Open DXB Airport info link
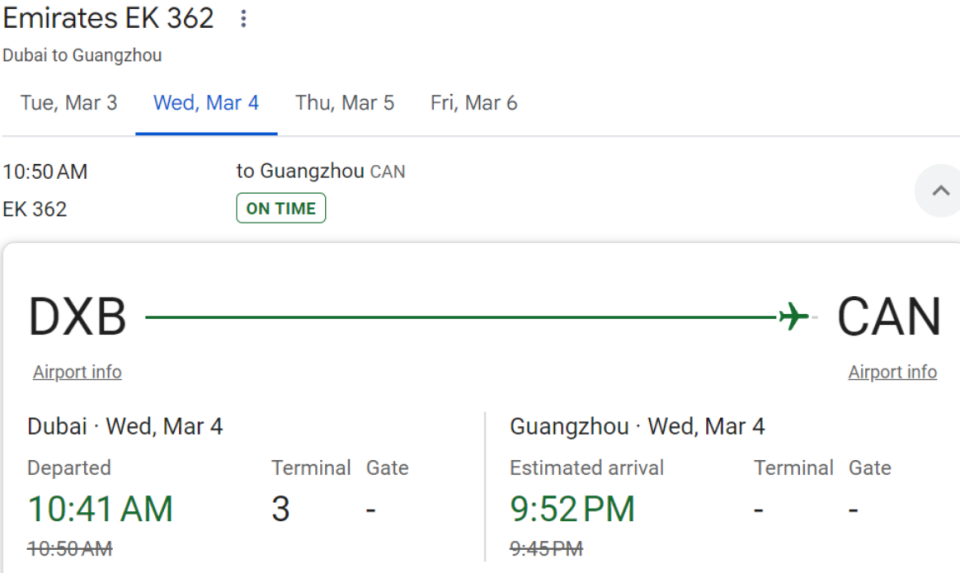Image resolution: width=960 pixels, height=573 pixels. [x=77, y=372]
